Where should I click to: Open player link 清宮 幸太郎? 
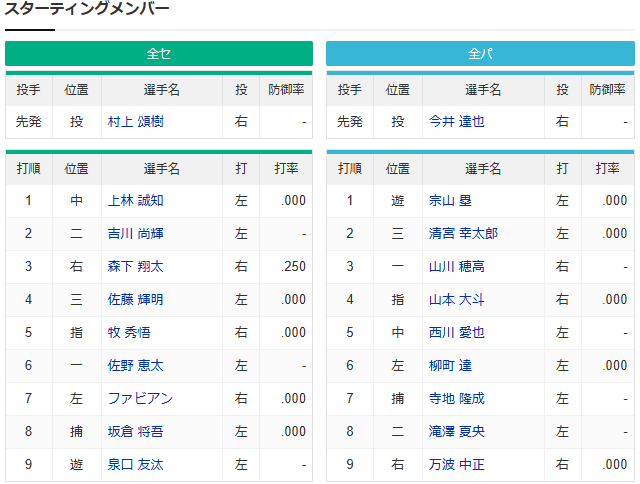(463, 234)
